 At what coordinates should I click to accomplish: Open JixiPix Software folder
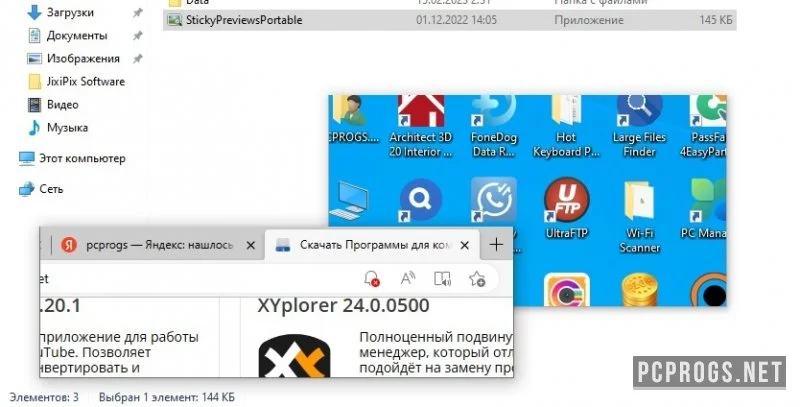click(x=85, y=82)
